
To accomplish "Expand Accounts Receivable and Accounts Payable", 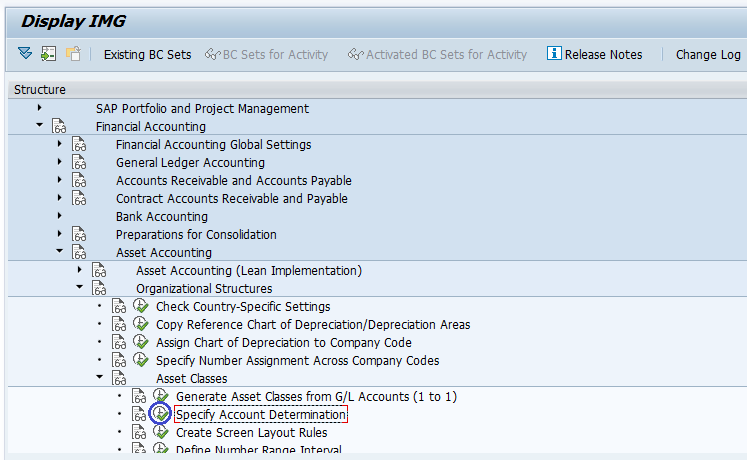I will 60,180.
